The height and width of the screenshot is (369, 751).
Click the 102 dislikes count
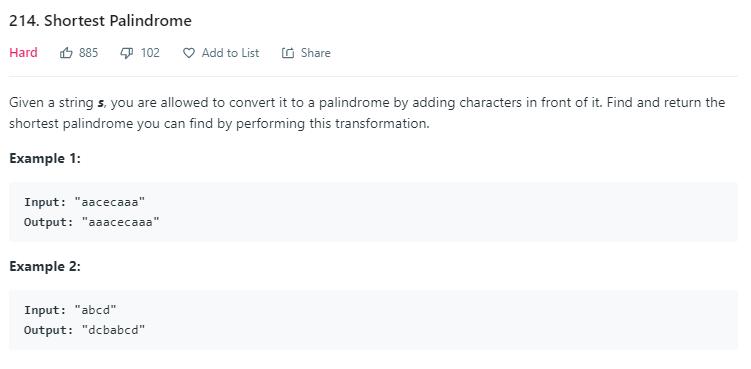pos(150,53)
